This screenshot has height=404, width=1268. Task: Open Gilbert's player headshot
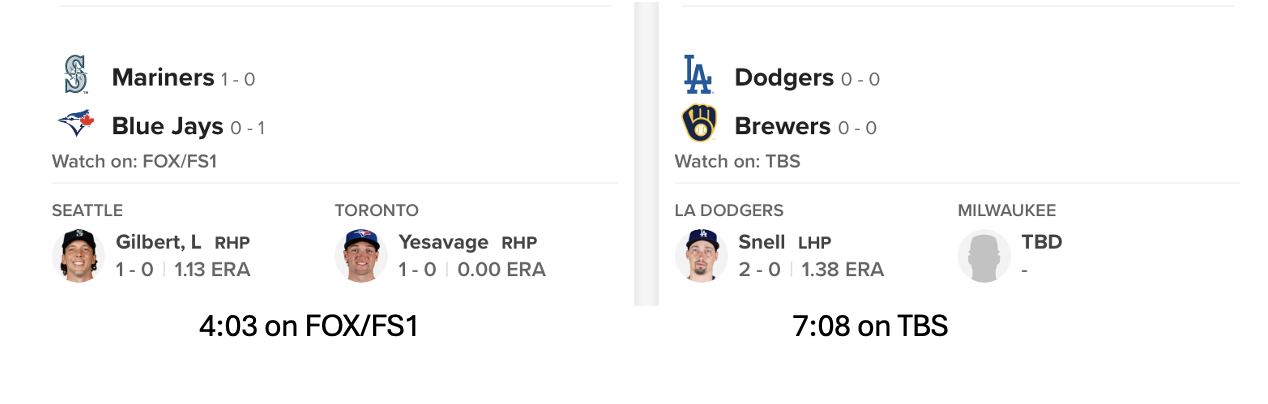click(x=78, y=255)
